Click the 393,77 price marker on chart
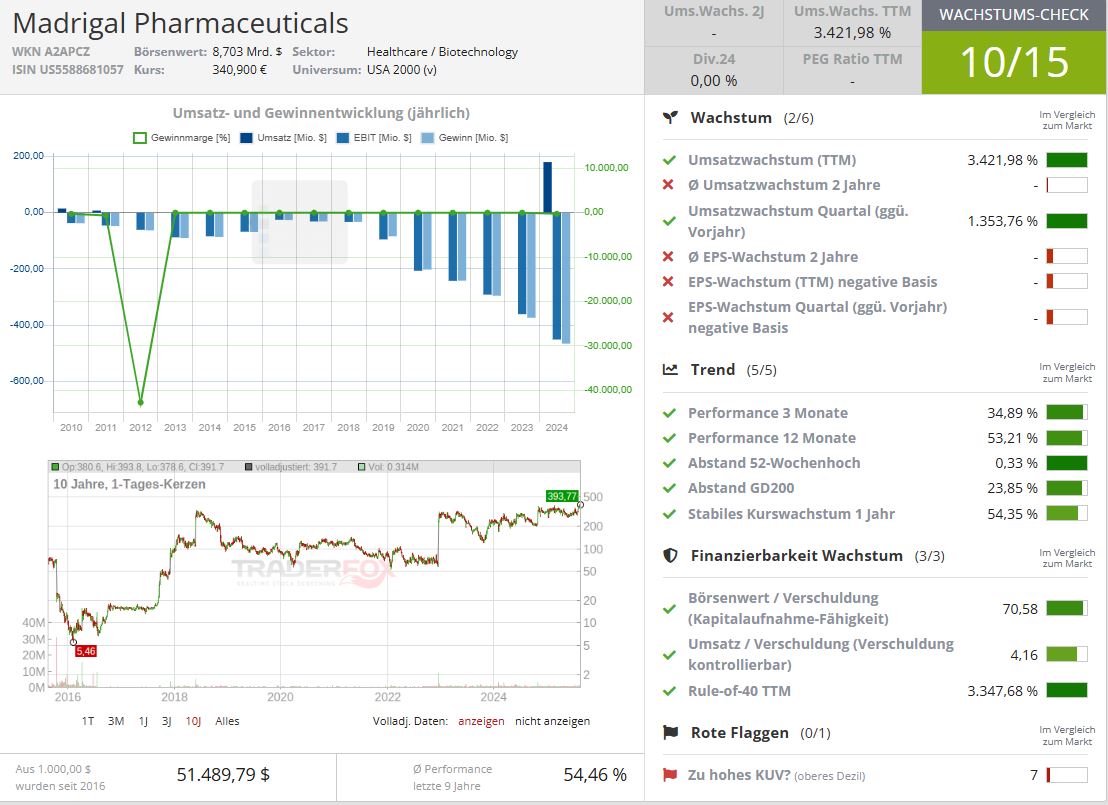Screen dimensions: 1108x805 [562, 496]
